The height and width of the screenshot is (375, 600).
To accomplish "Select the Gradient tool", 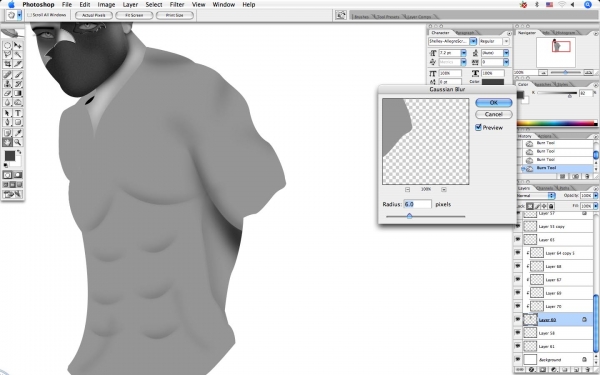I will point(18,93).
